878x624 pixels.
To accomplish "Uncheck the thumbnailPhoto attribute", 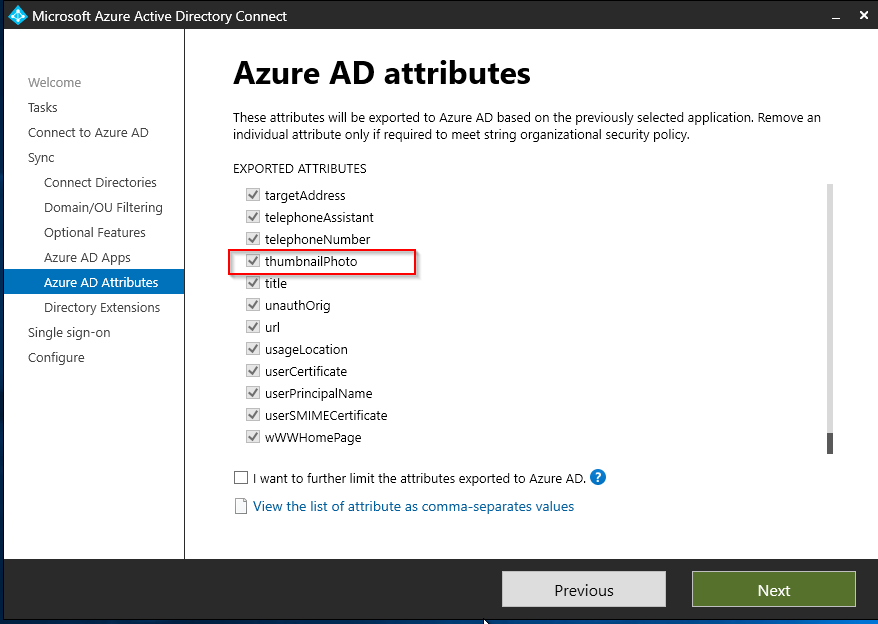I will [x=253, y=261].
